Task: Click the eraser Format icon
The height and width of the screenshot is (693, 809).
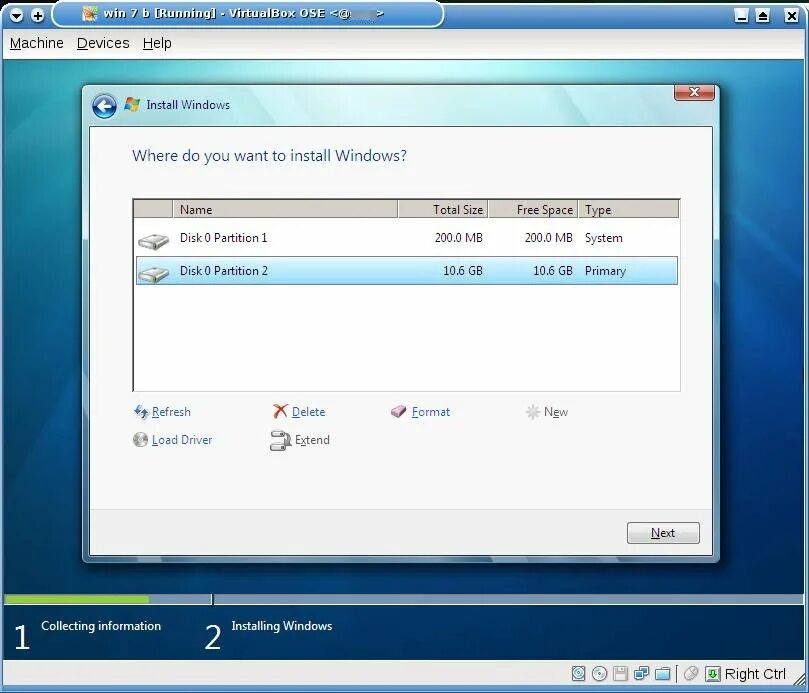Action: pyautogui.click(x=398, y=411)
